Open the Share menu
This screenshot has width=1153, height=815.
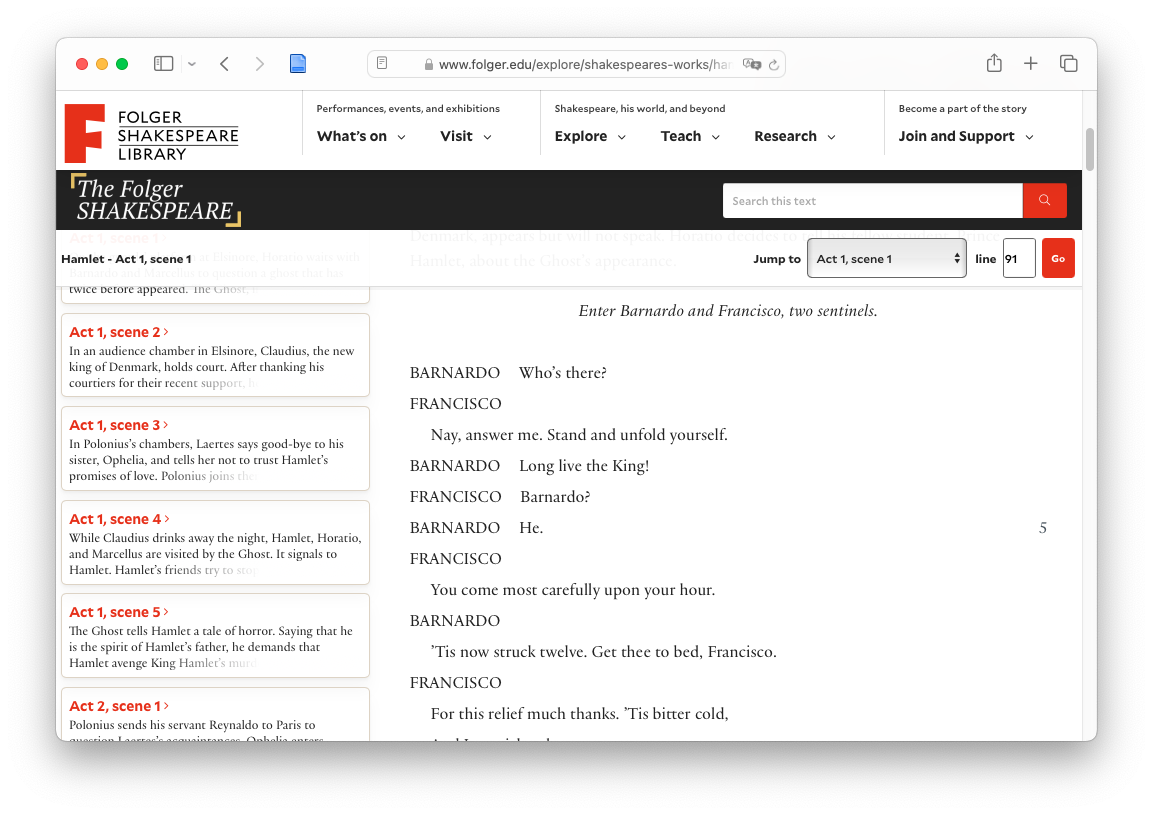coord(994,63)
